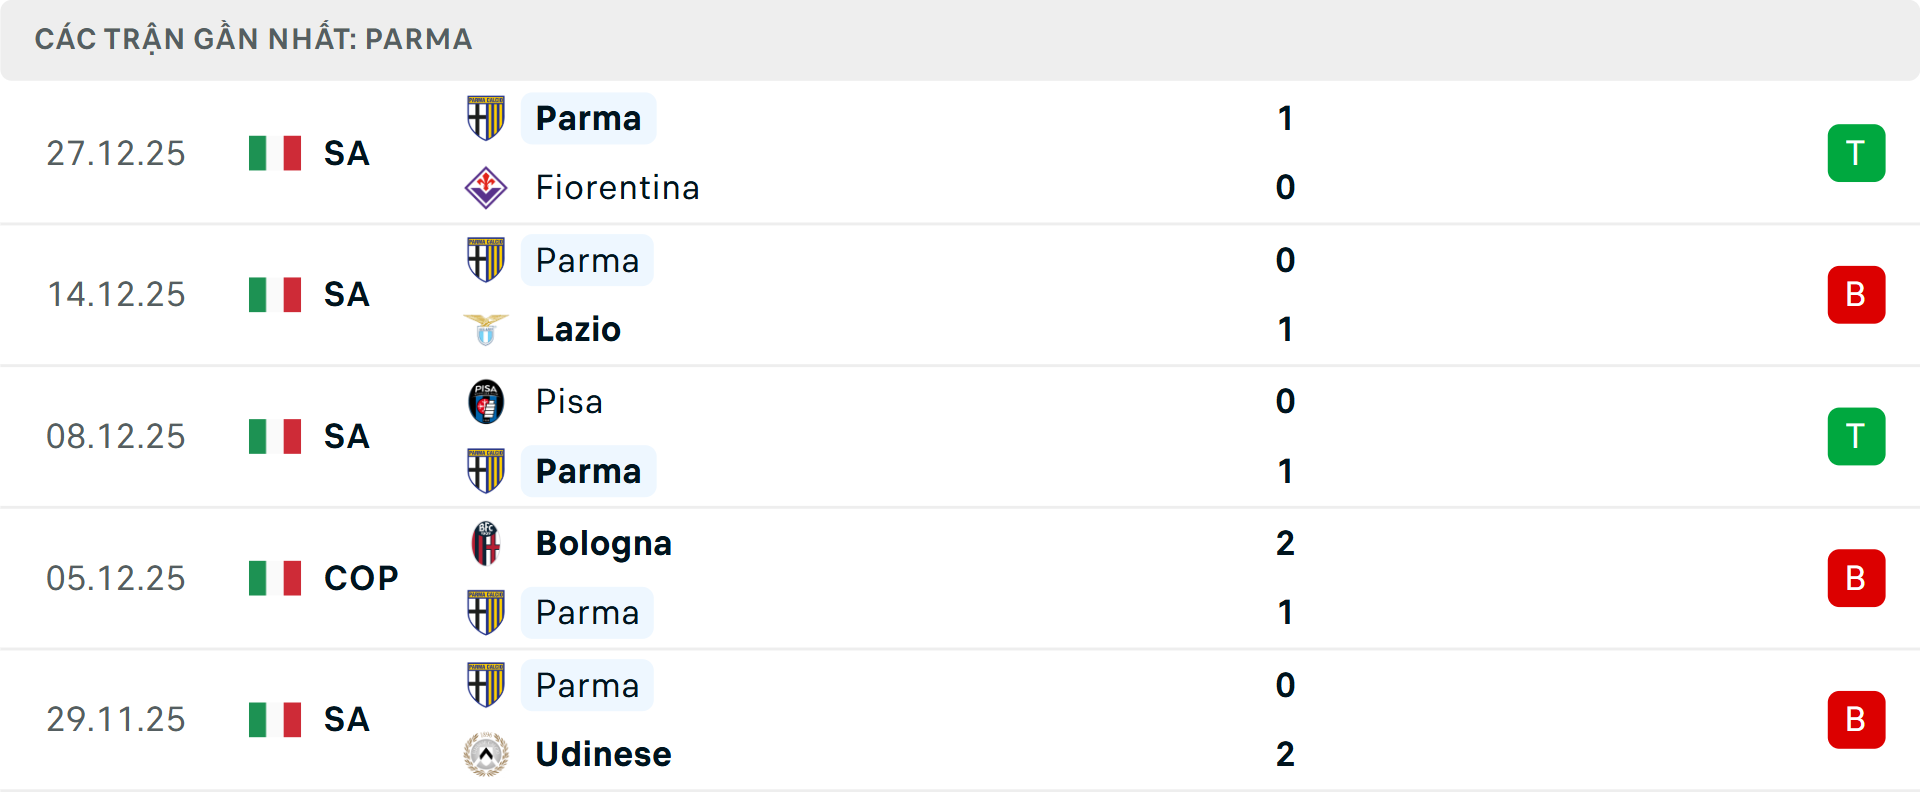Select the Italy flag on the COP row
This screenshot has height=792, width=1920.
point(274,577)
